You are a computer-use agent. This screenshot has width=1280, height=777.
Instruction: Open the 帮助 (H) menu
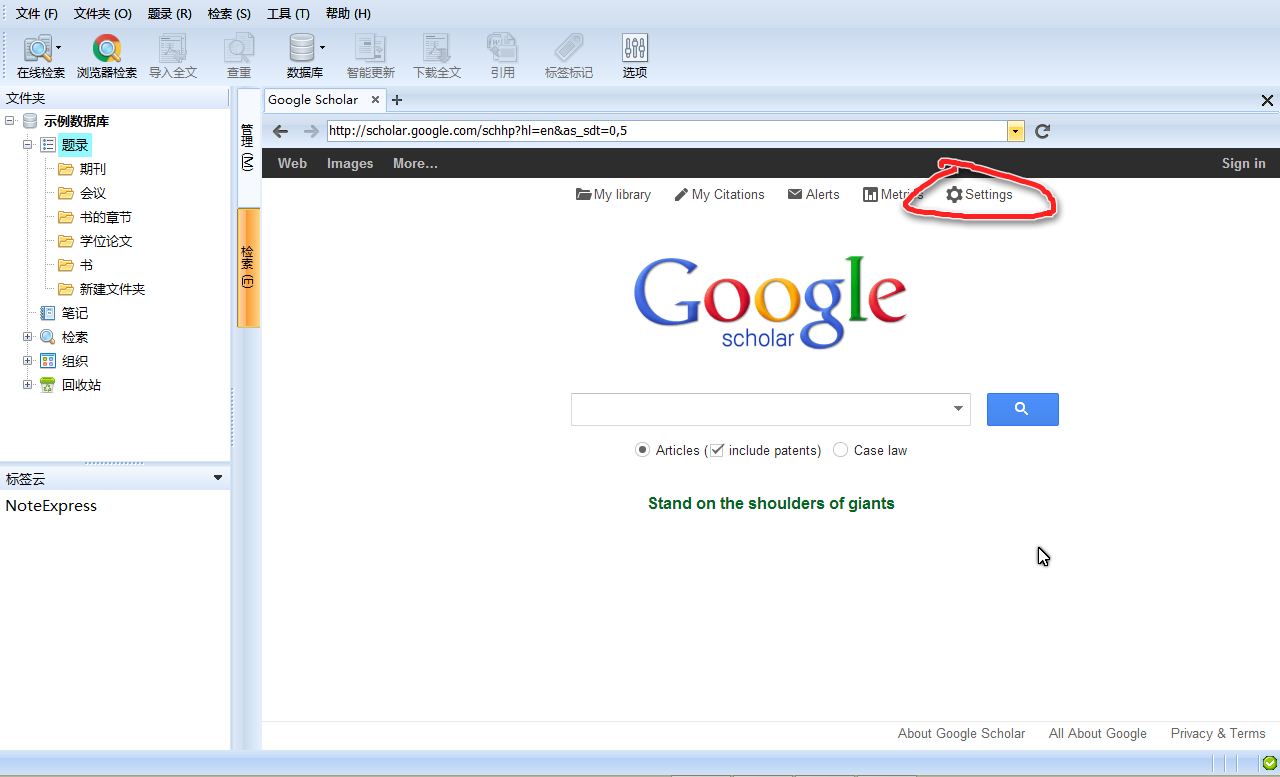tap(348, 13)
